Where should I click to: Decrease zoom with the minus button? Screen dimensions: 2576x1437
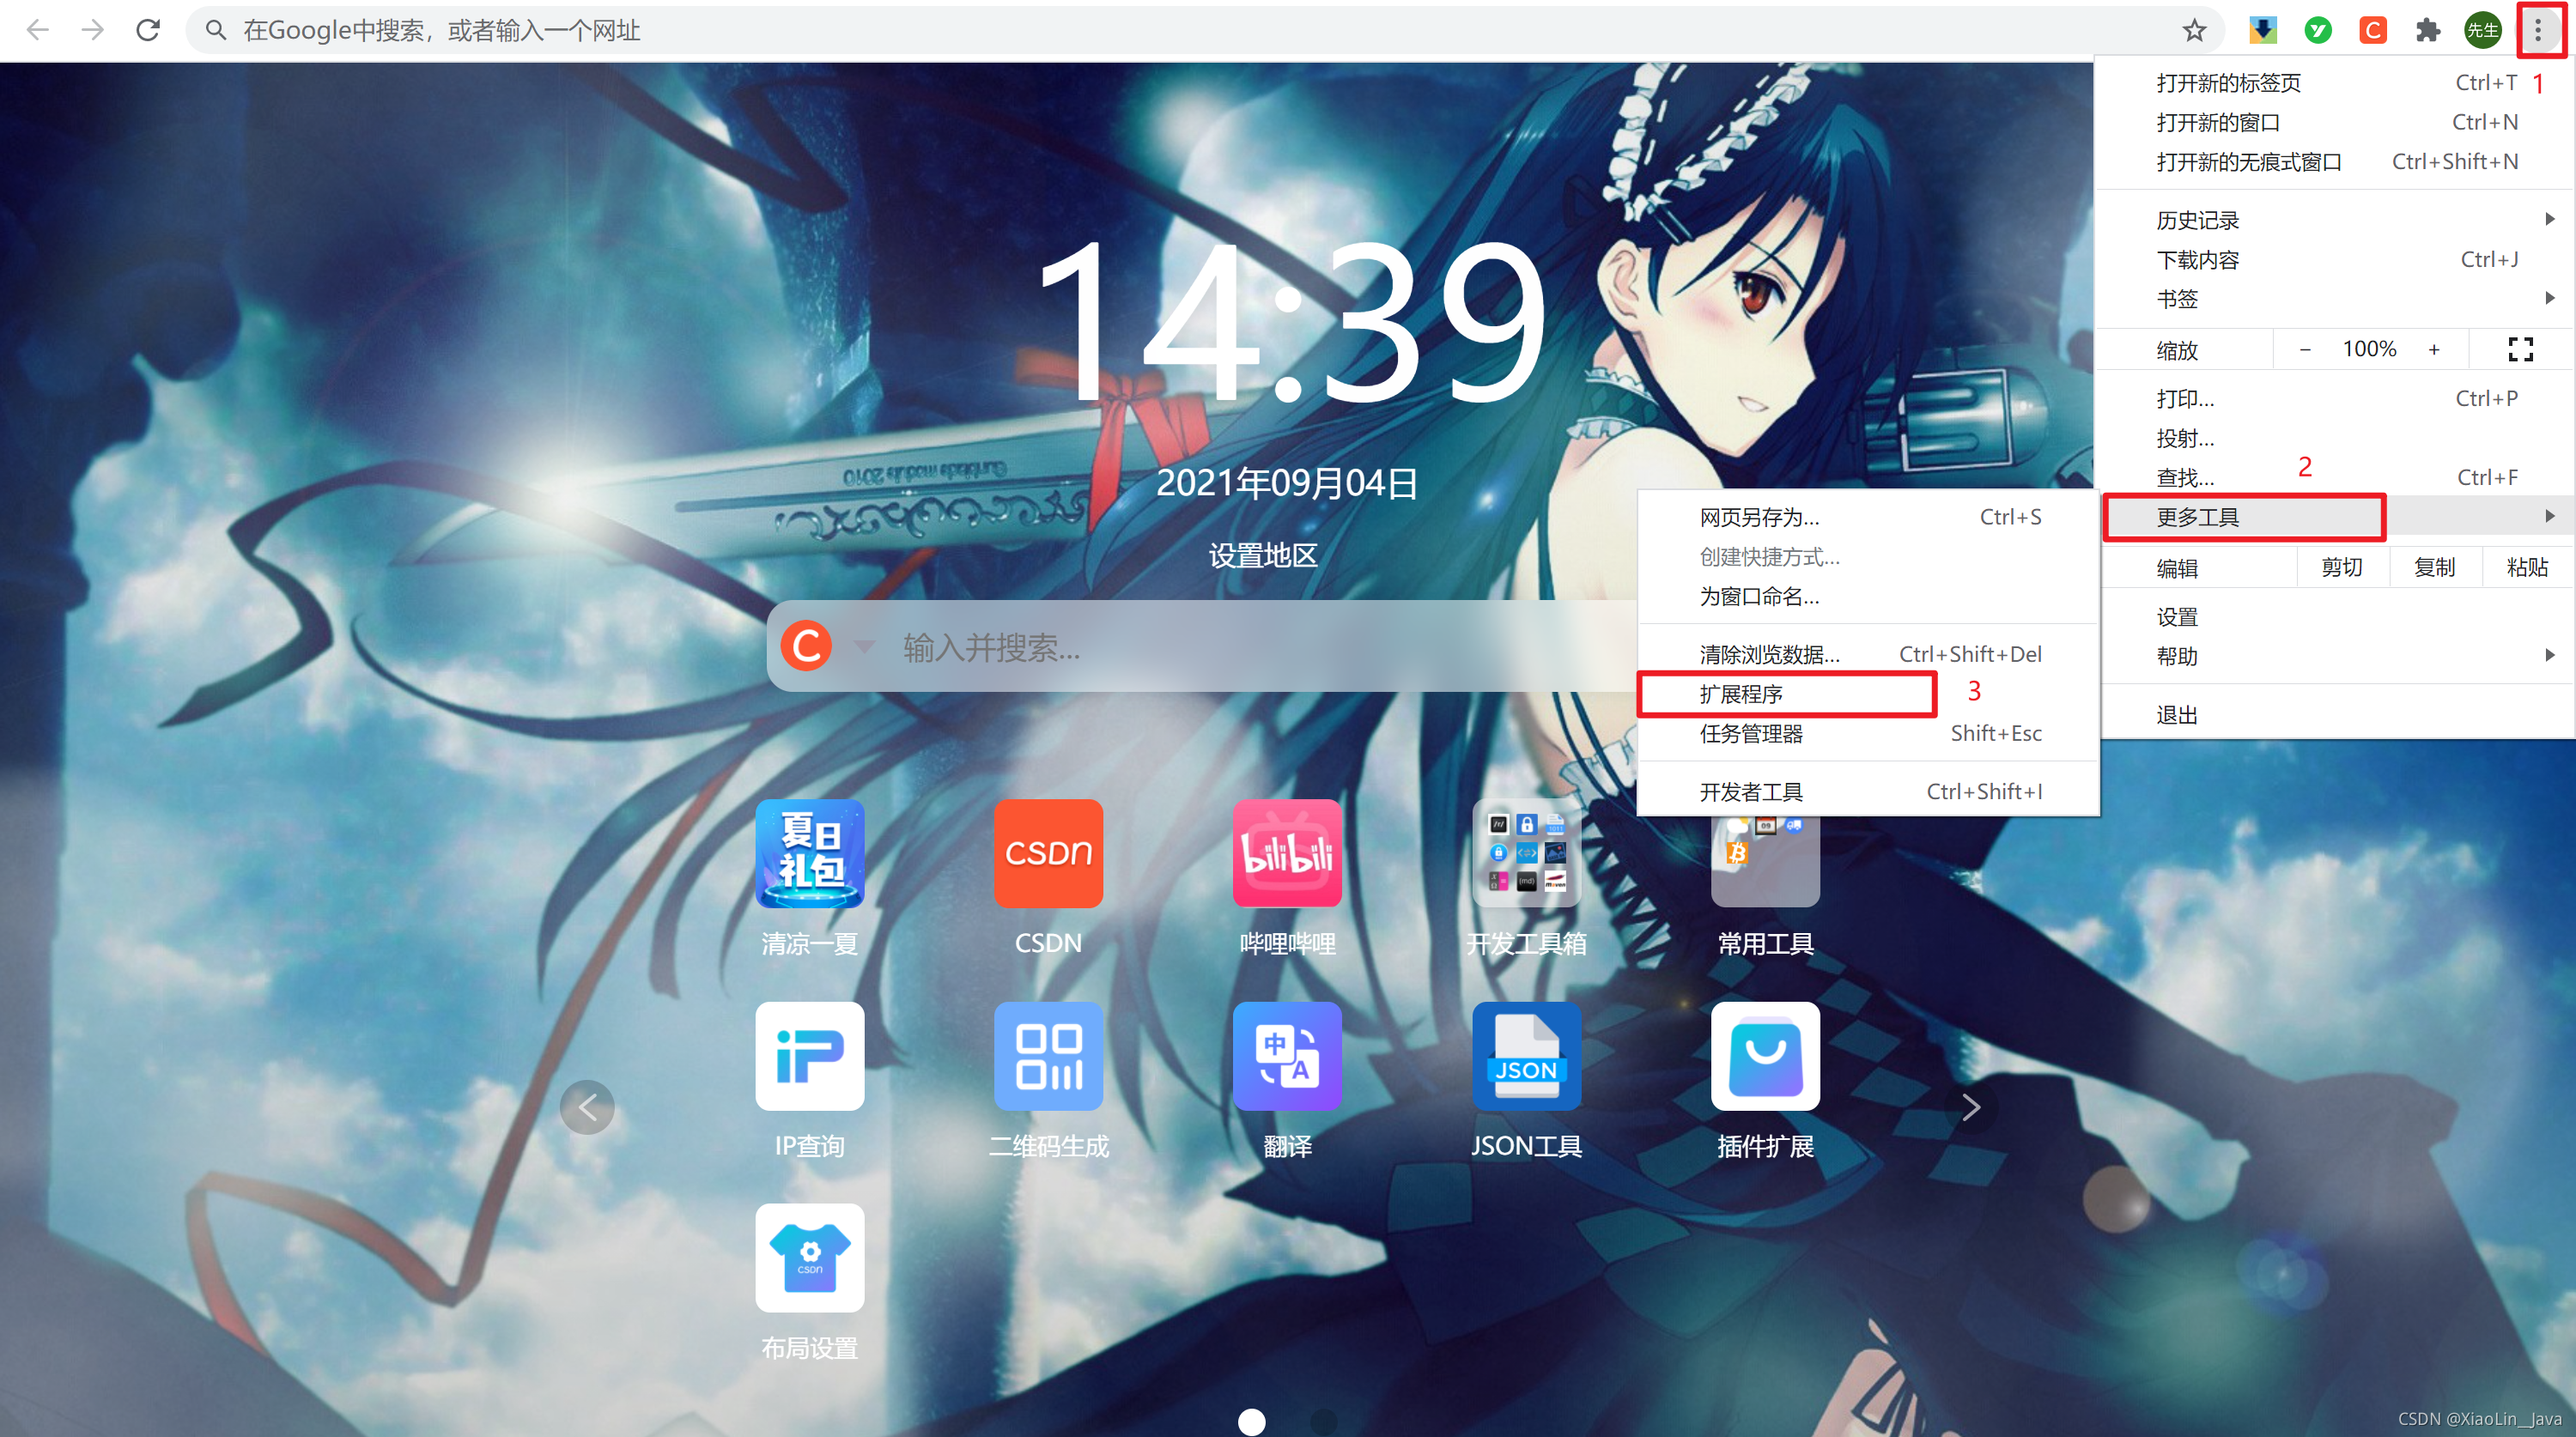[x=2305, y=349]
